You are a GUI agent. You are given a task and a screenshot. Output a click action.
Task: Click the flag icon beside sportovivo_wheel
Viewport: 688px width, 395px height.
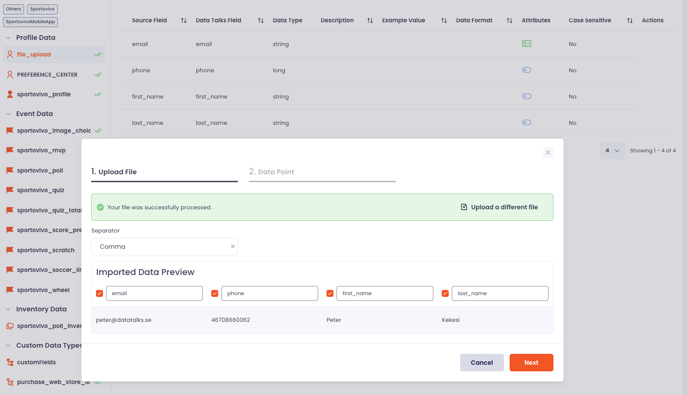[x=10, y=290]
